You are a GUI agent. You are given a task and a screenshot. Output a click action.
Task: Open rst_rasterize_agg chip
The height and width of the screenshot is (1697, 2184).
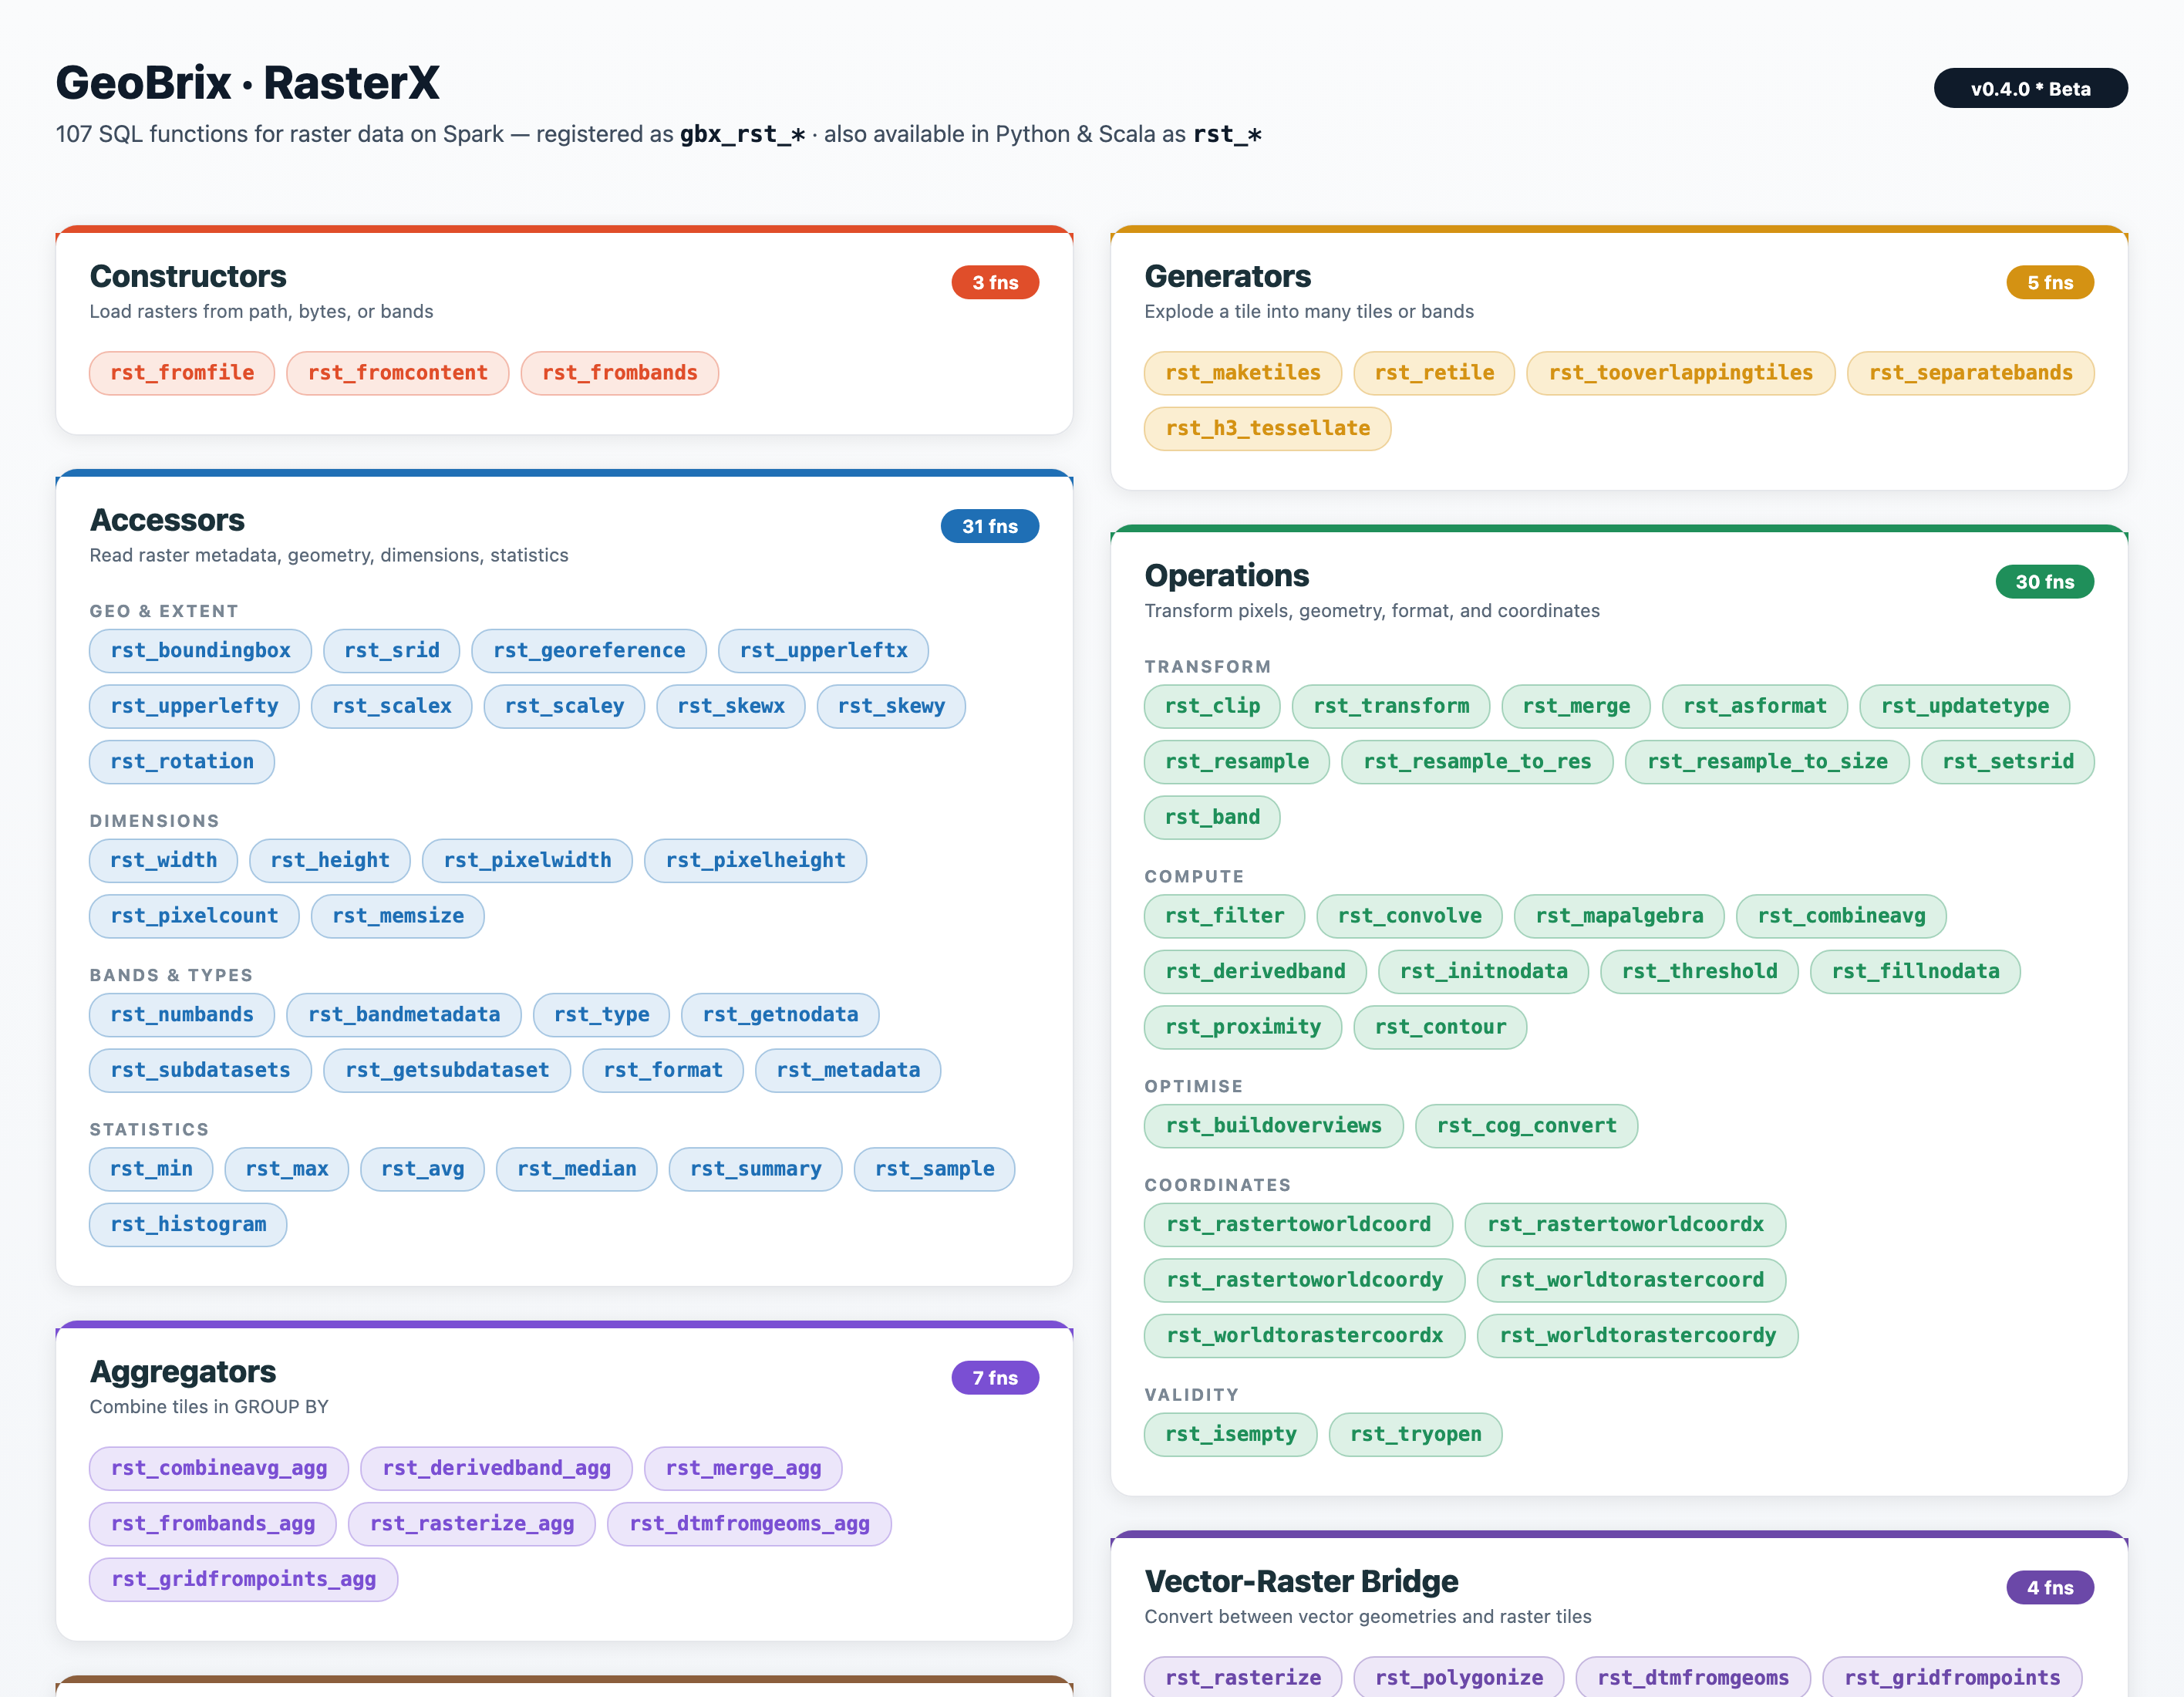[x=472, y=1525]
